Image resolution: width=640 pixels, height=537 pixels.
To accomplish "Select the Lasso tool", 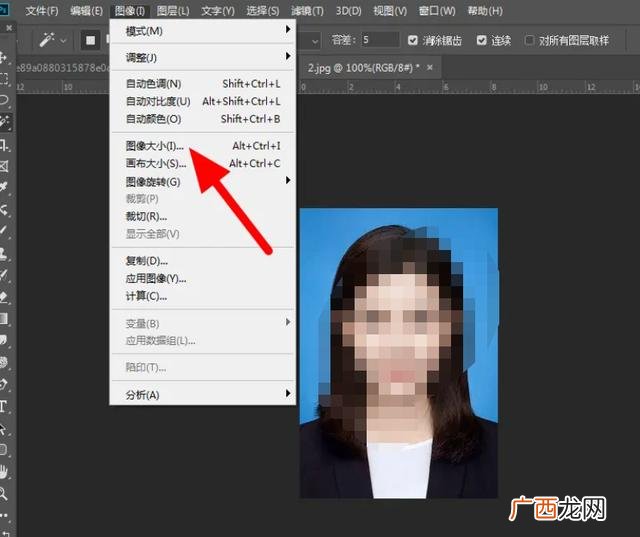I will (4, 100).
